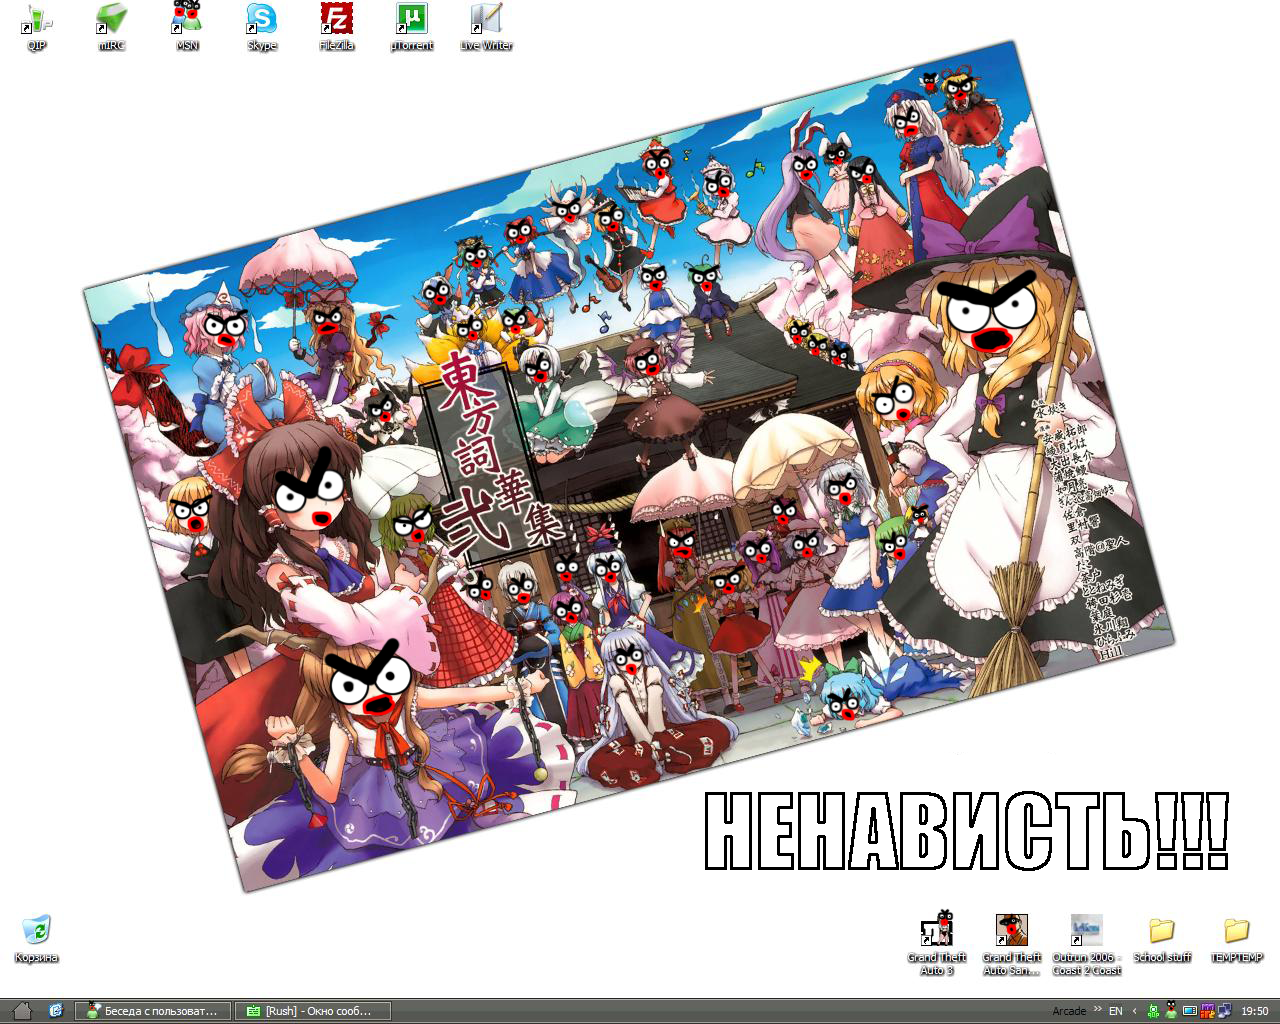
Task: Open the Live Writer shortcut
Action: click(486, 27)
